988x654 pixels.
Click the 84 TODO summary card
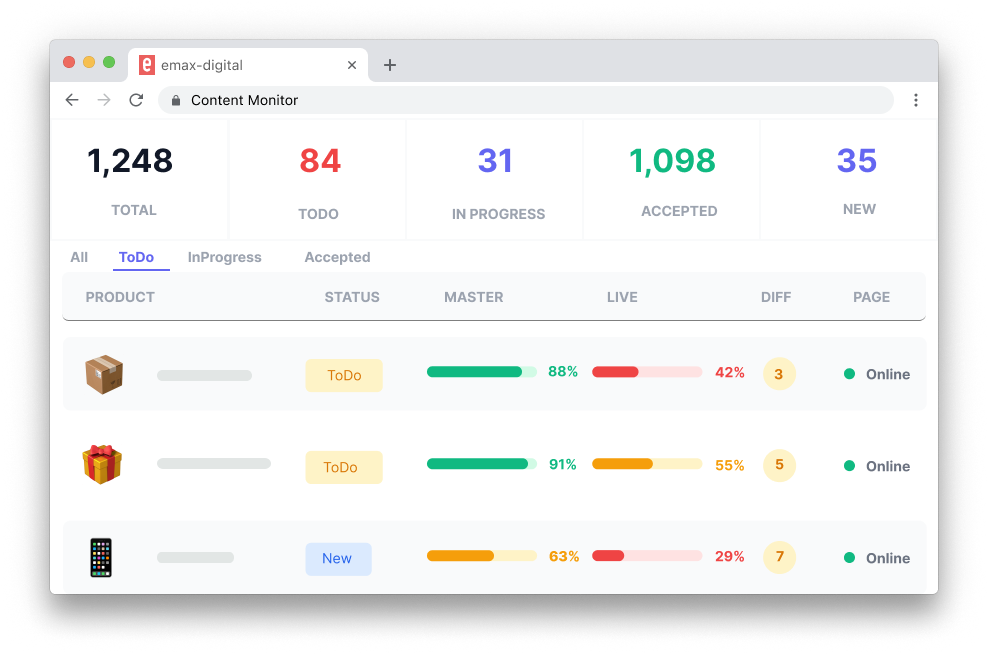click(x=319, y=180)
